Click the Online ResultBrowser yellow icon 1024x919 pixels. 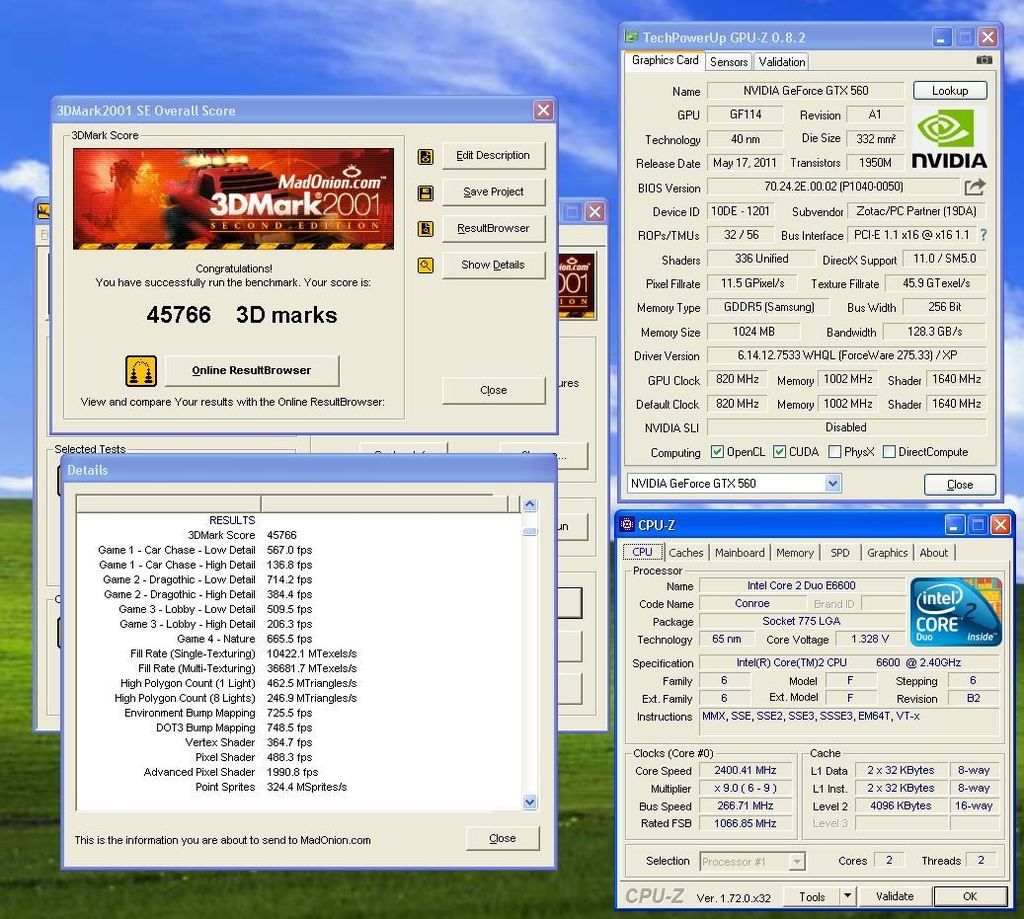pos(141,371)
